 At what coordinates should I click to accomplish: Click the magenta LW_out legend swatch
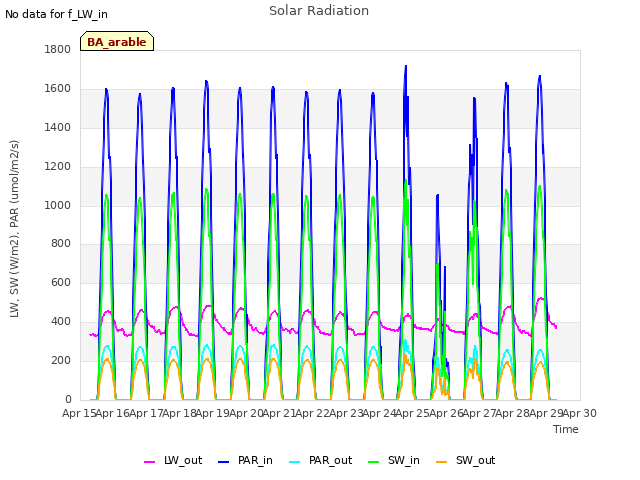[149, 462]
